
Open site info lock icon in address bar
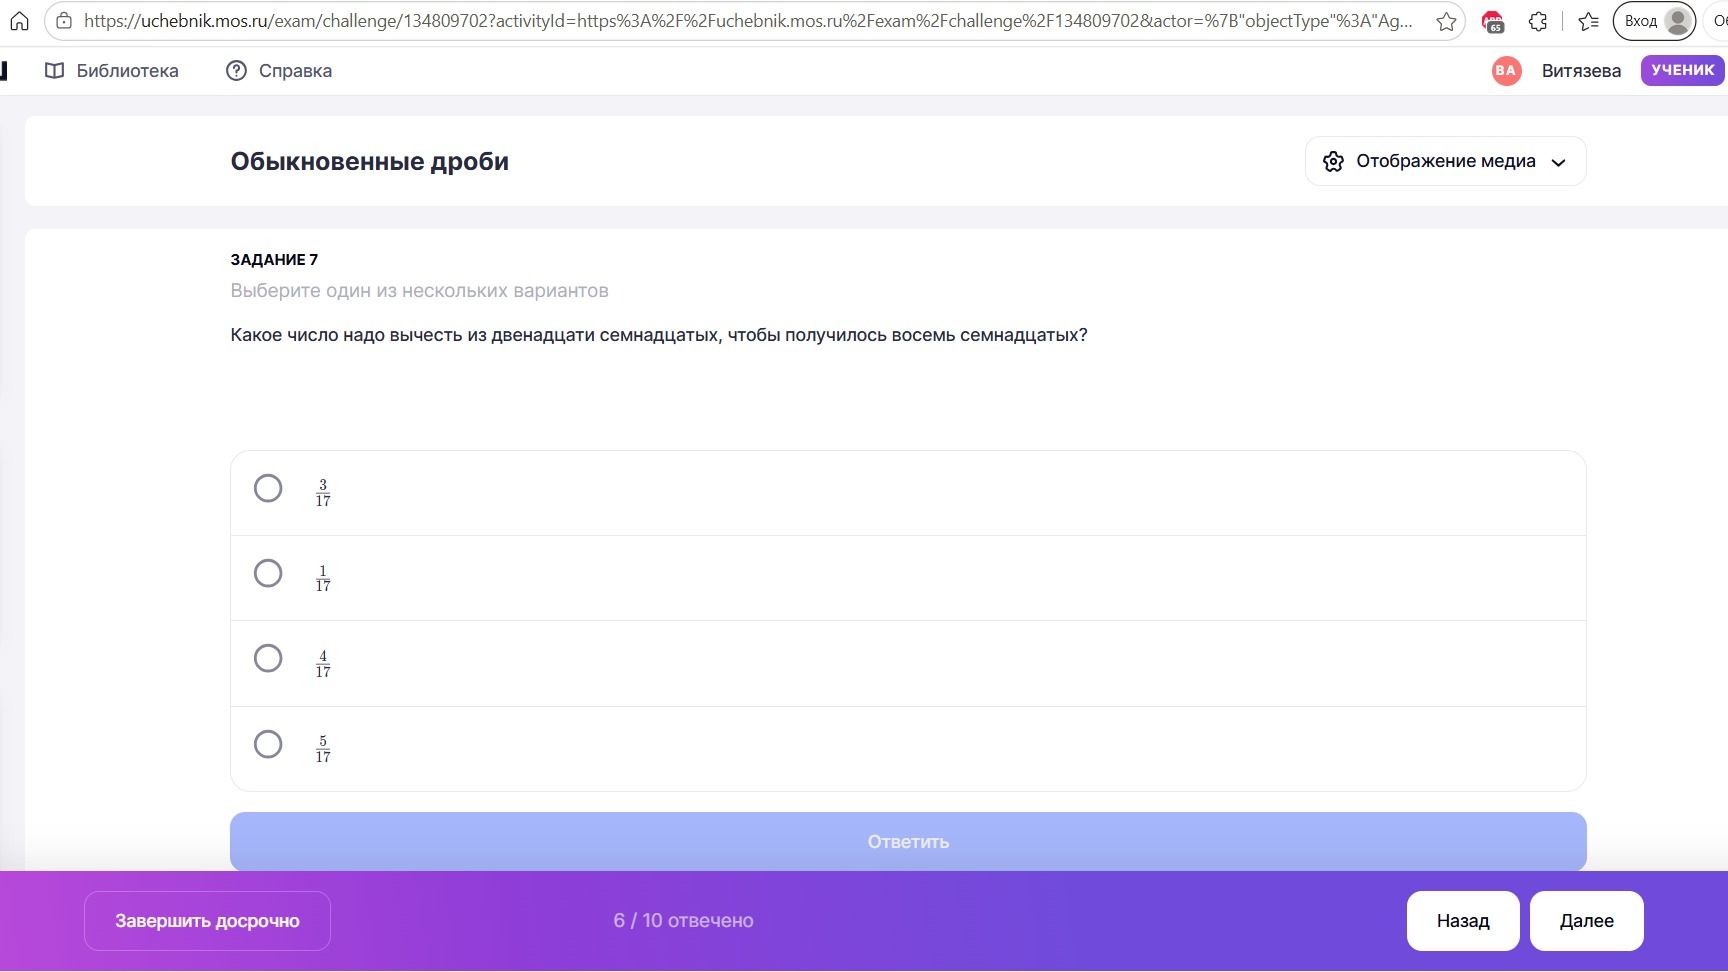click(64, 21)
